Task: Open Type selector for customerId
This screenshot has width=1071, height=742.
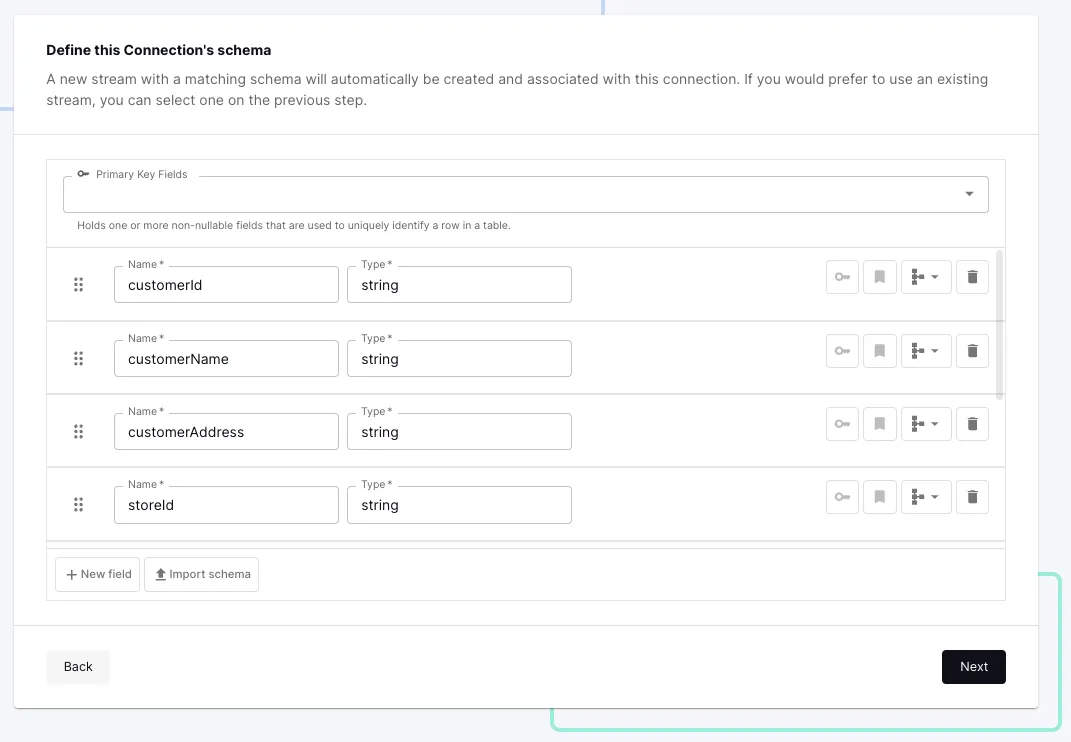Action: [x=459, y=285]
